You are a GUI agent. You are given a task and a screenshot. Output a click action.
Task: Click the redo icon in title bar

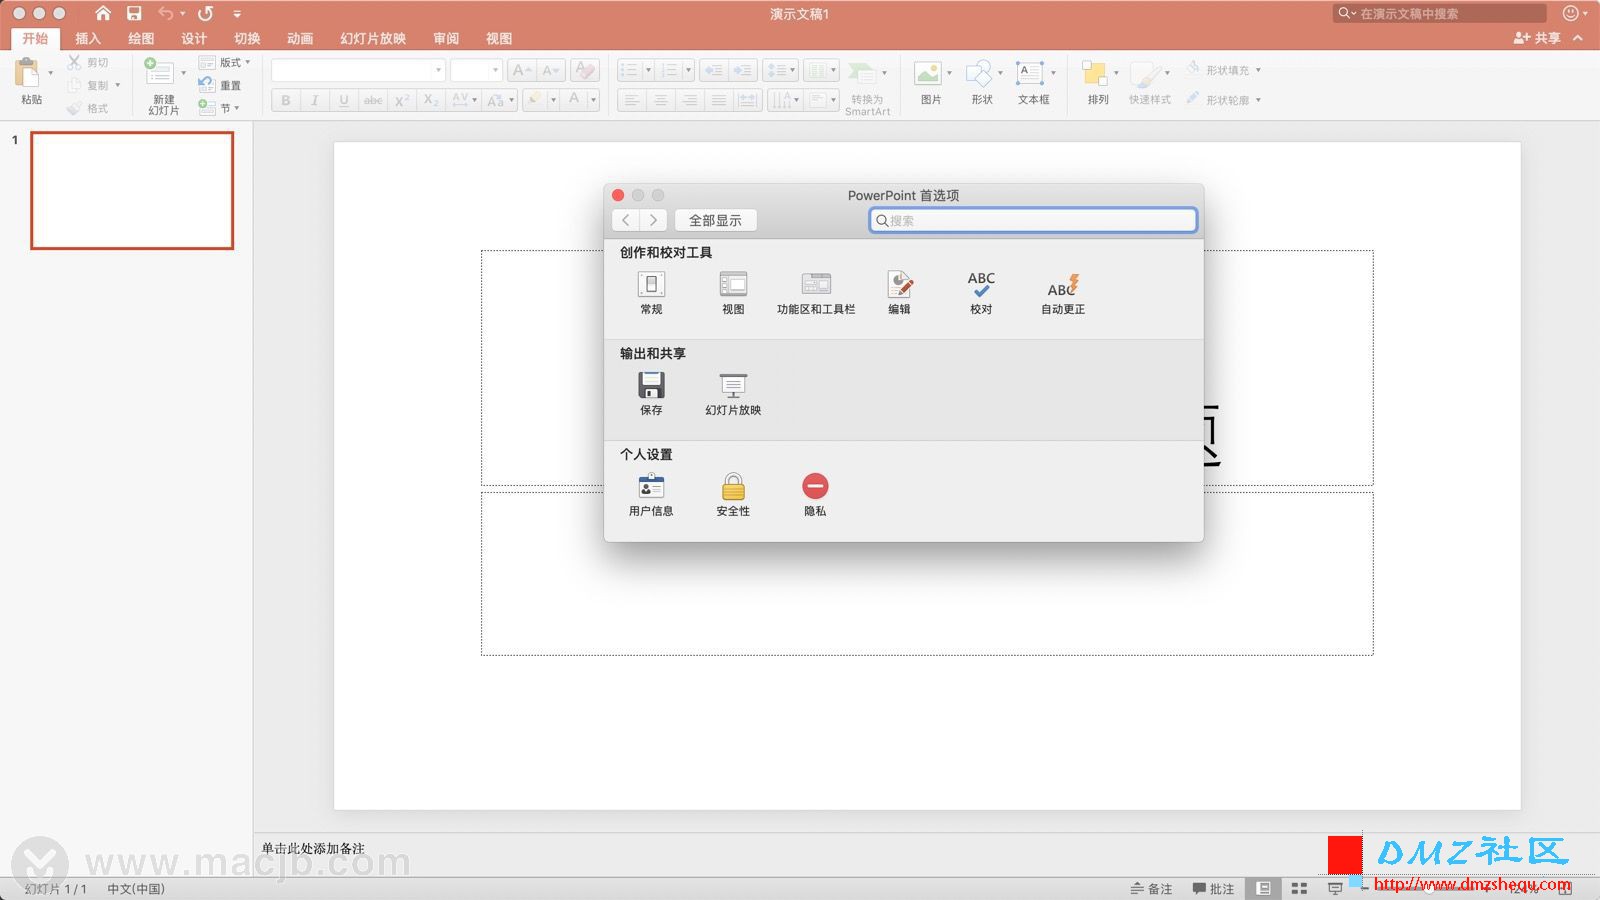(x=206, y=13)
